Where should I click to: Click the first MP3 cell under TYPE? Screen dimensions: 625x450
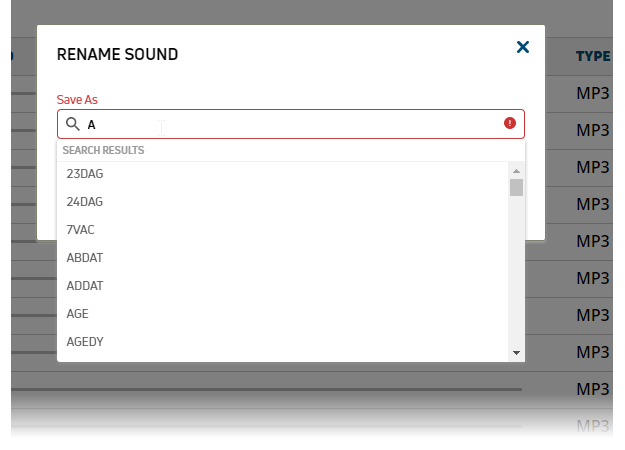(592, 94)
